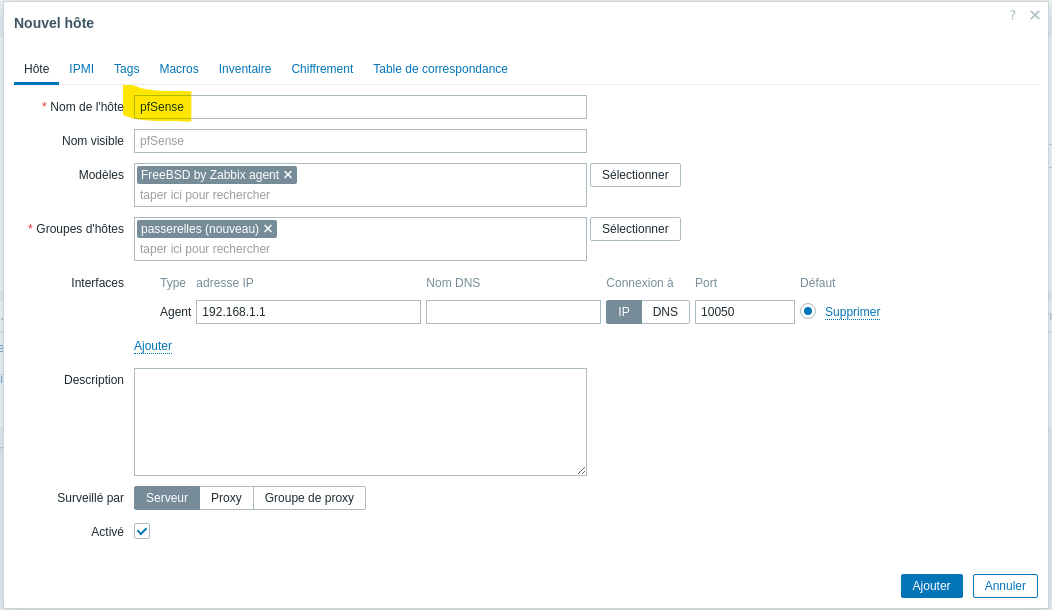Image resolution: width=1052 pixels, height=610 pixels.
Task: Go to the Macros tab
Action: click(178, 68)
